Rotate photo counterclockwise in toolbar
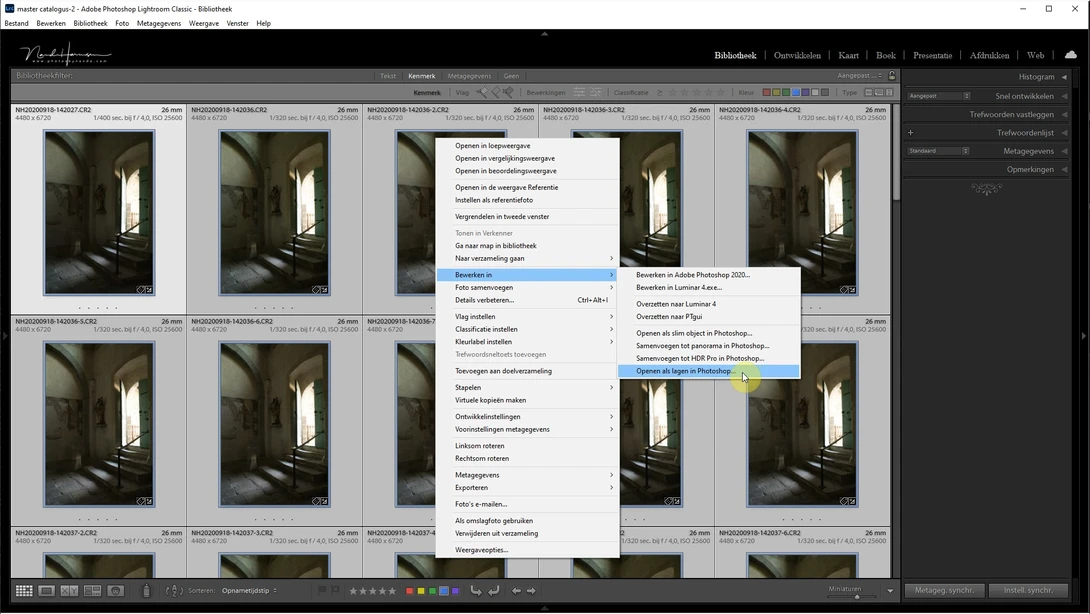This screenshot has height=614, width=1090. 476,590
